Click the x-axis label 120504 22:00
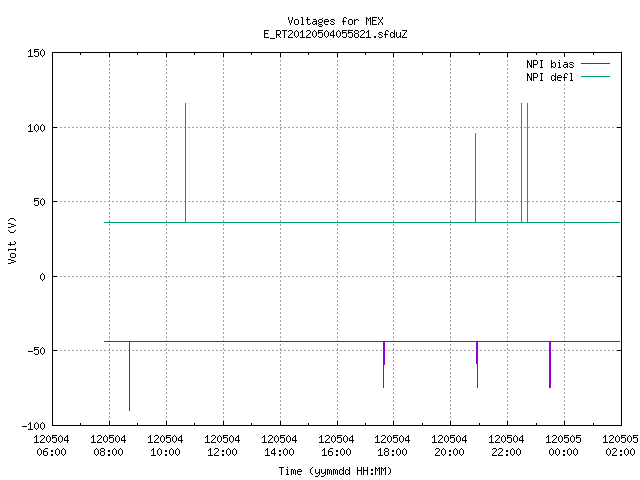This screenshot has height=480, width=640. [506, 446]
